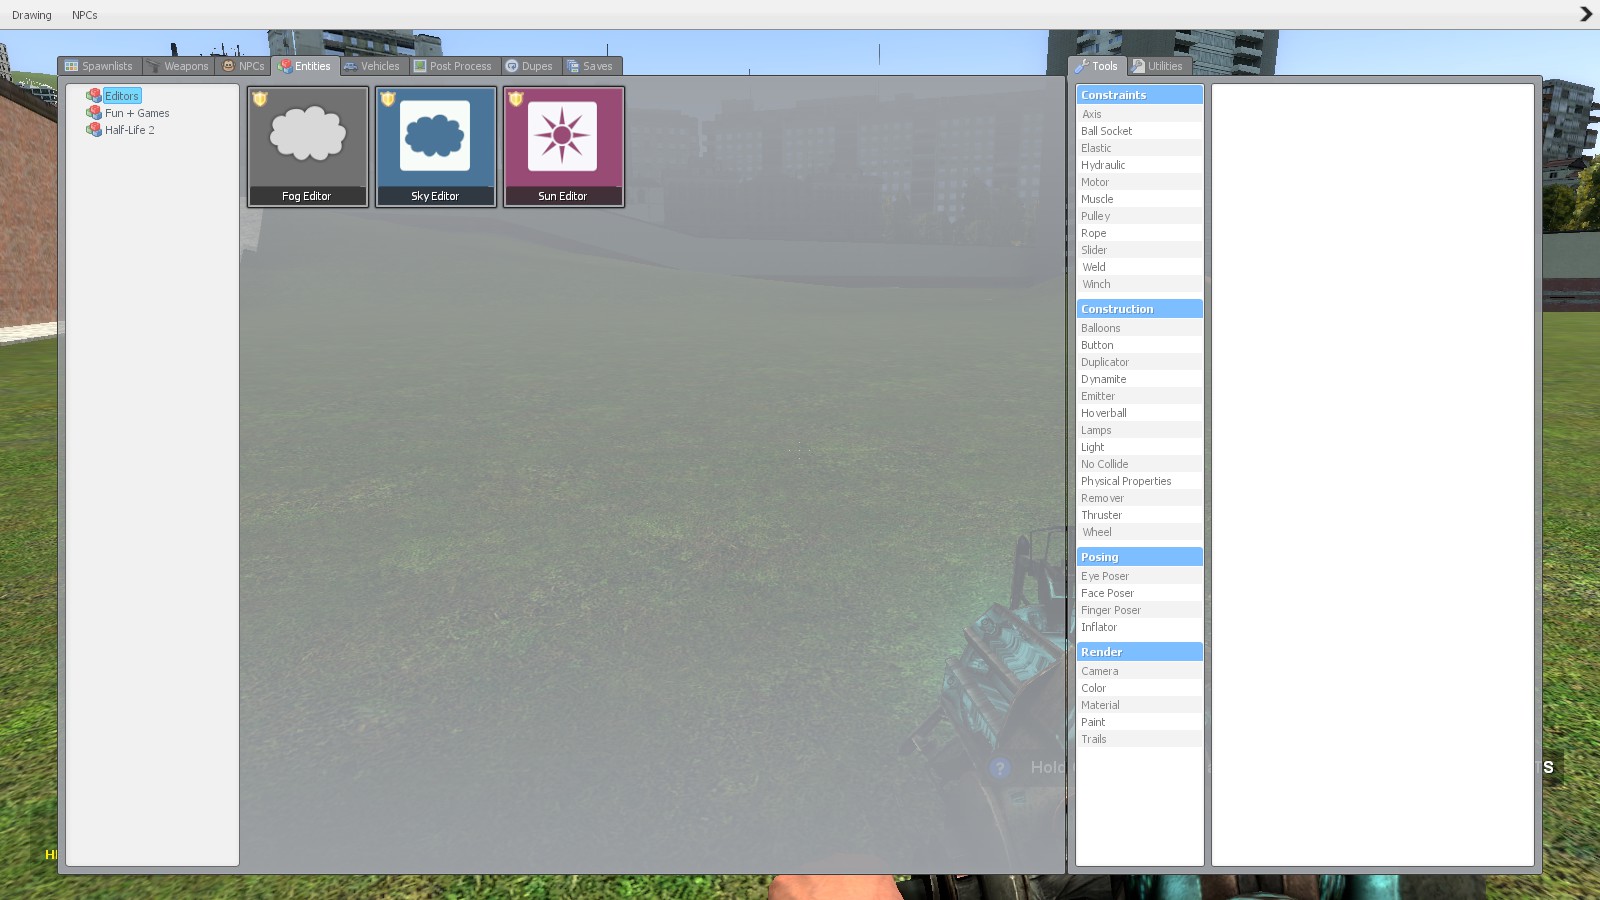Select the Fun + Games tree category
The width and height of the screenshot is (1600, 900).
click(x=137, y=113)
